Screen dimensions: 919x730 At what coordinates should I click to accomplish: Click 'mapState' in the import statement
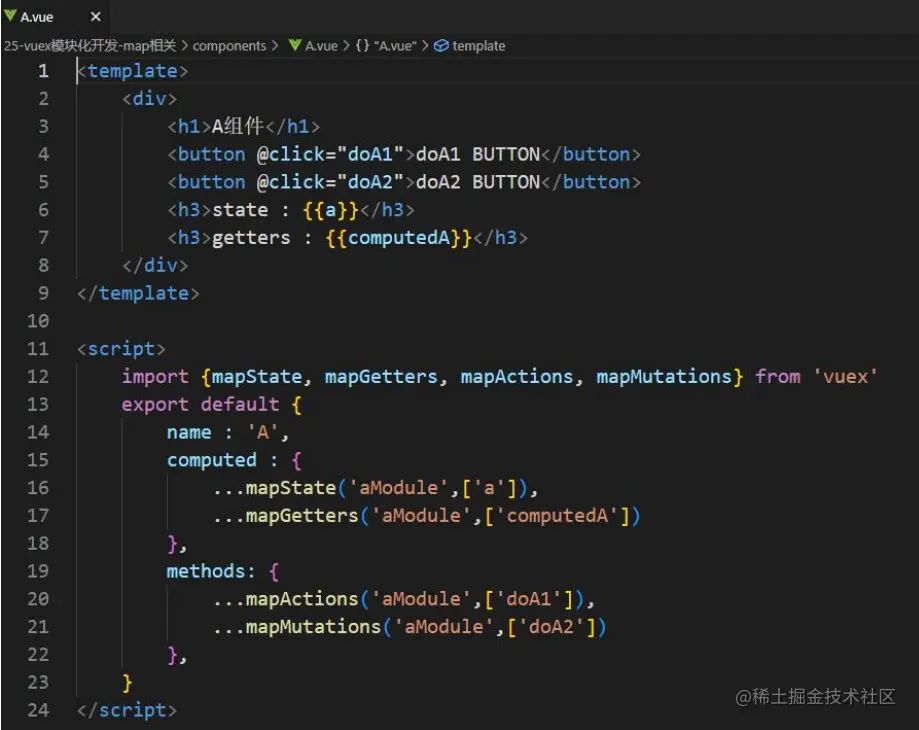coord(257,376)
